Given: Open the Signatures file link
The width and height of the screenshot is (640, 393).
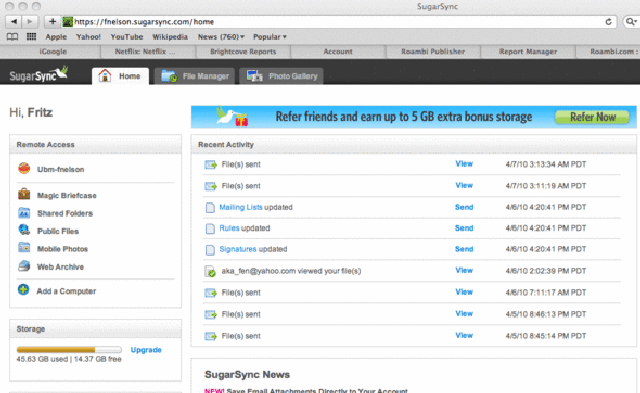Looking at the screenshot, I should pos(238,249).
